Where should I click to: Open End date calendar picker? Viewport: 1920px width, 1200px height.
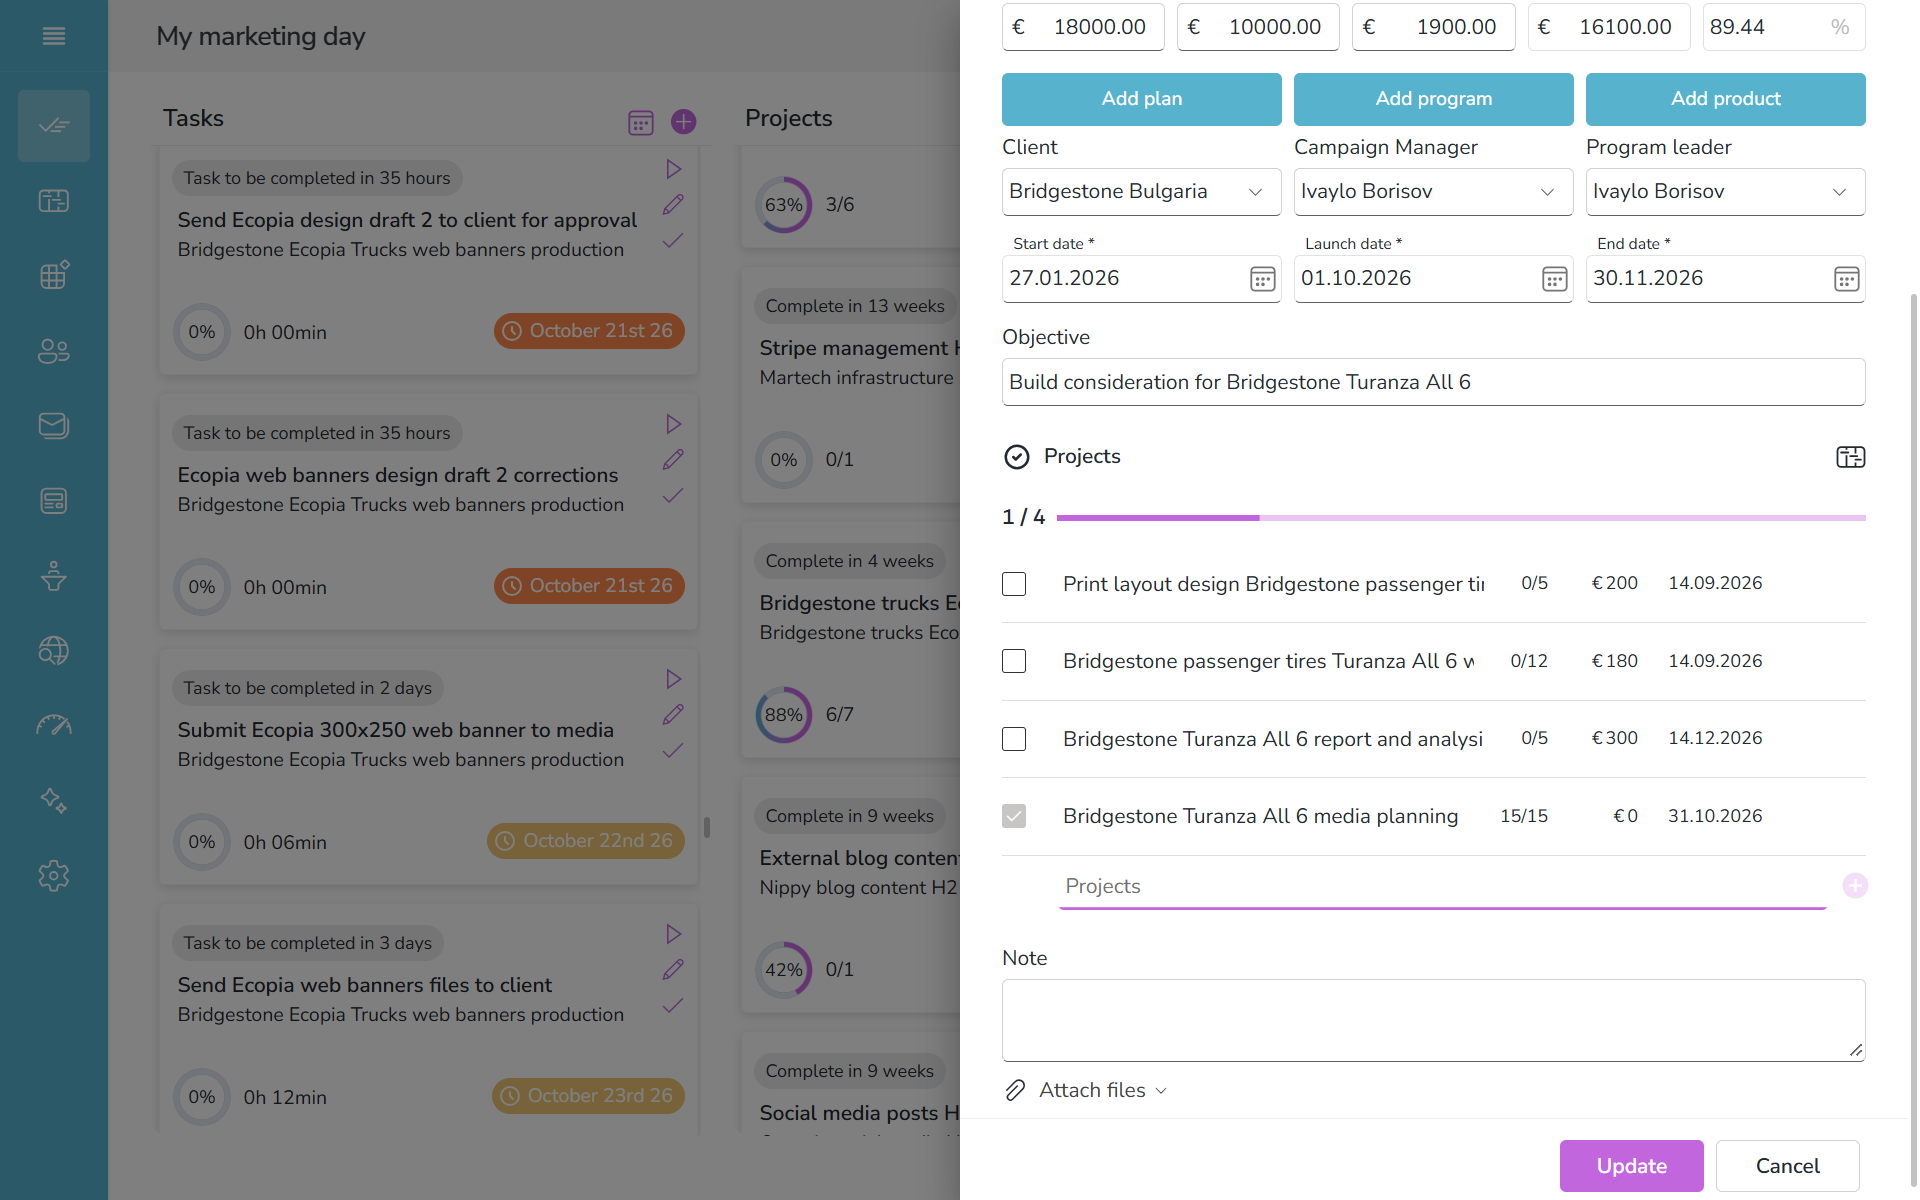pyautogui.click(x=1847, y=279)
